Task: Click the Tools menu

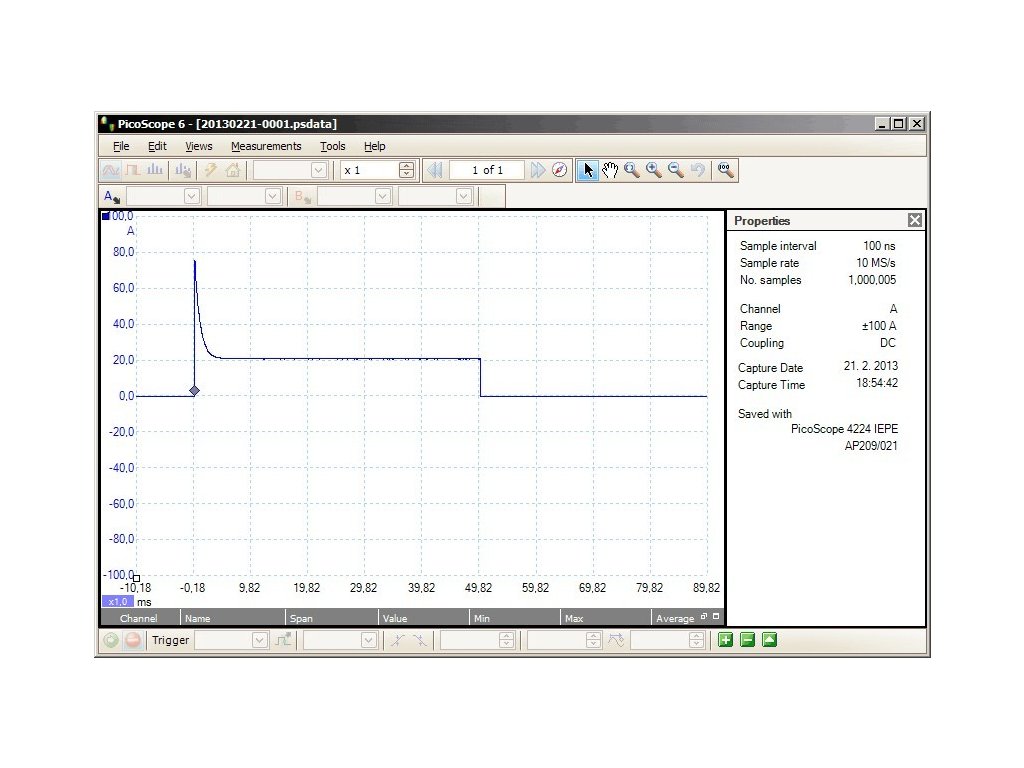Action: pos(332,146)
